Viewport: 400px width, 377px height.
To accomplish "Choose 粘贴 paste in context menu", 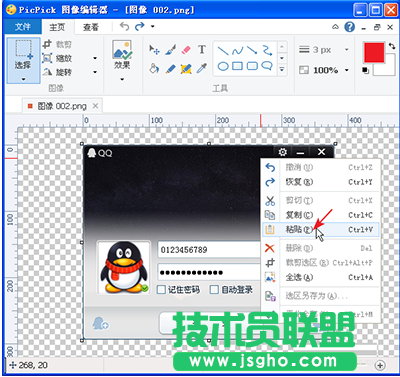I will [x=320, y=230].
